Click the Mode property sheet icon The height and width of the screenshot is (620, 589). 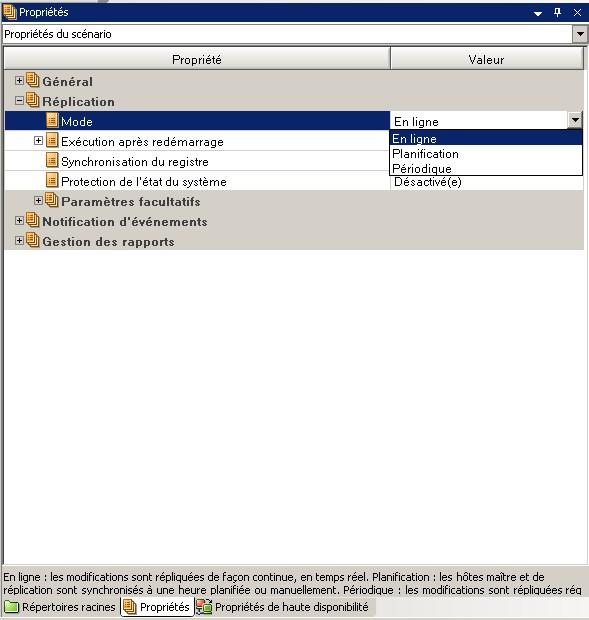coord(52,120)
